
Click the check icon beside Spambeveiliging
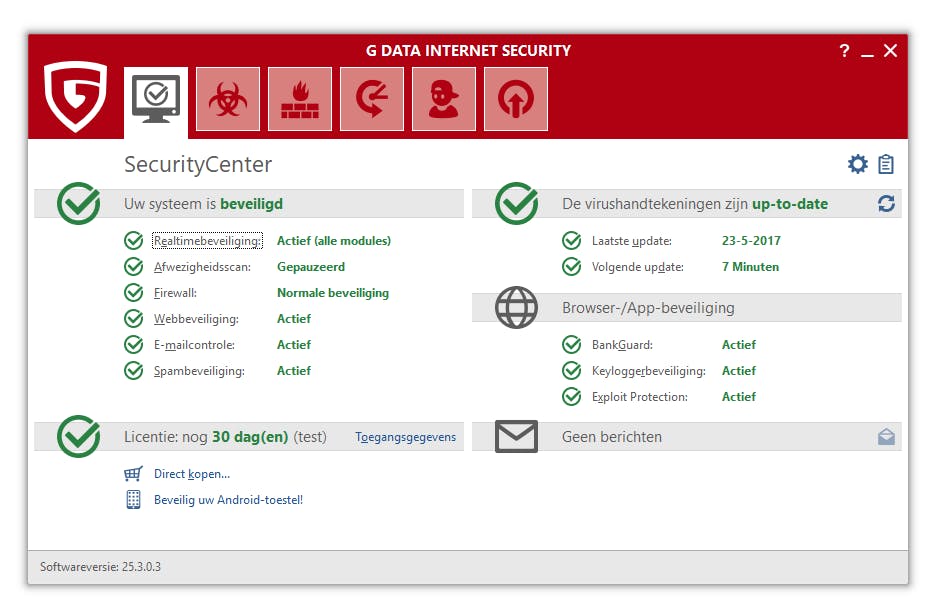pyautogui.click(x=134, y=371)
